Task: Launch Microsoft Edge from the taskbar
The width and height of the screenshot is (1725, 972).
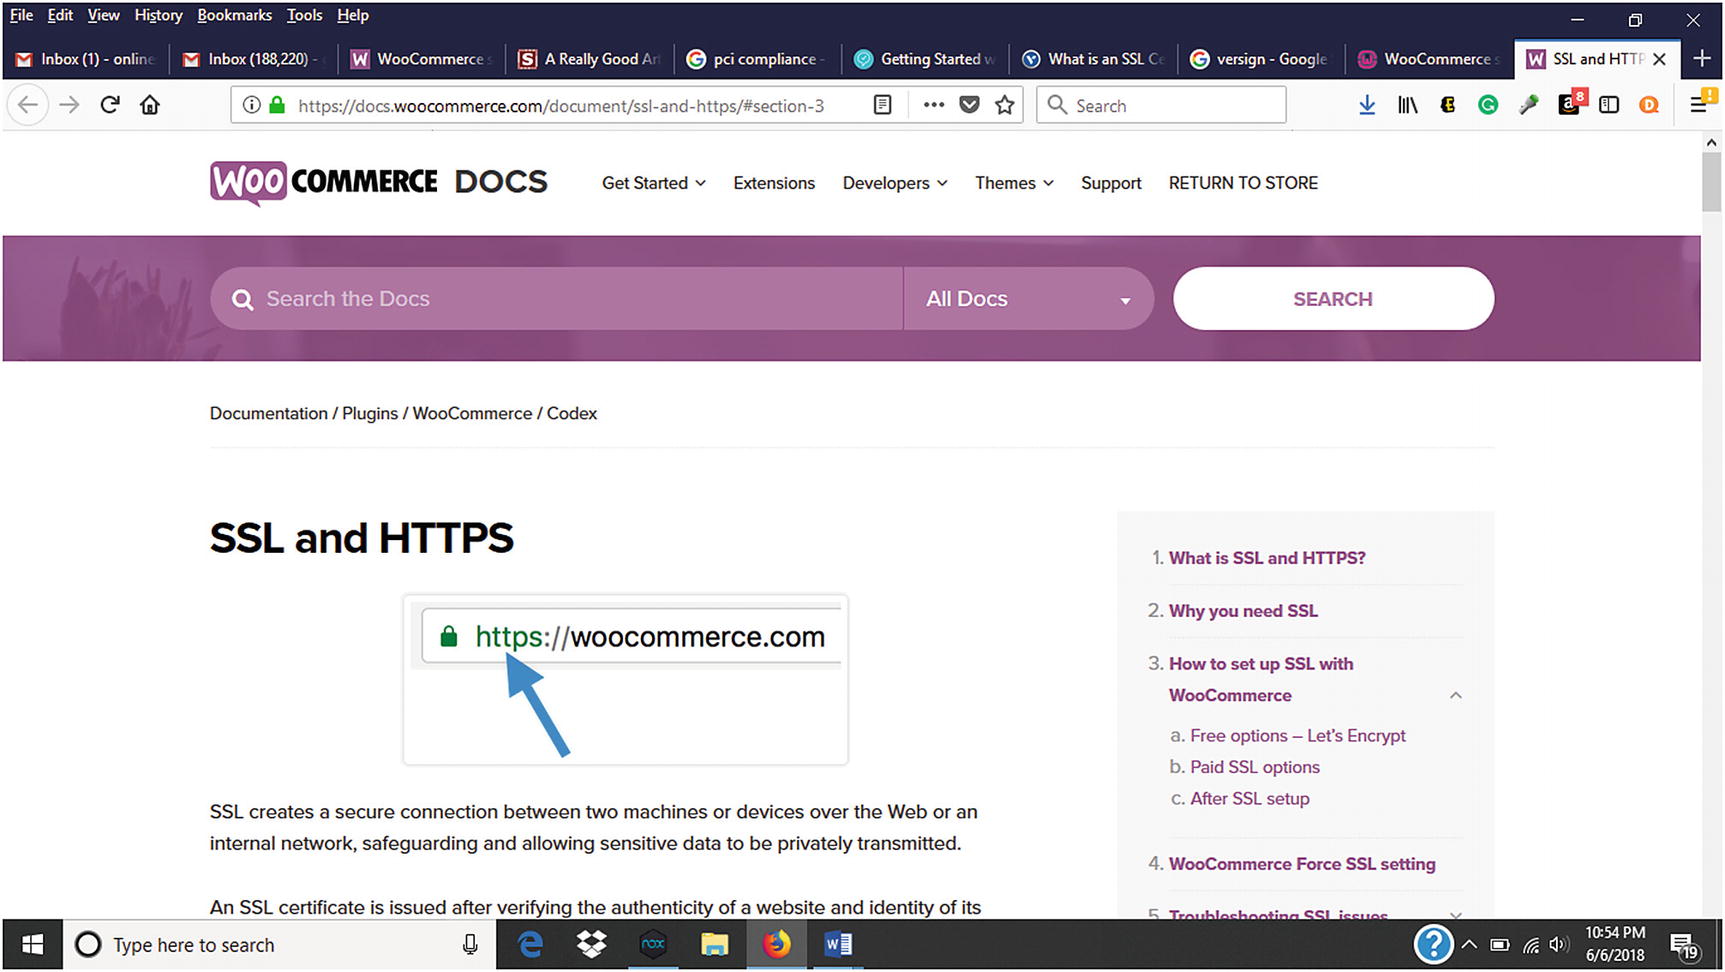Action: coord(530,944)
